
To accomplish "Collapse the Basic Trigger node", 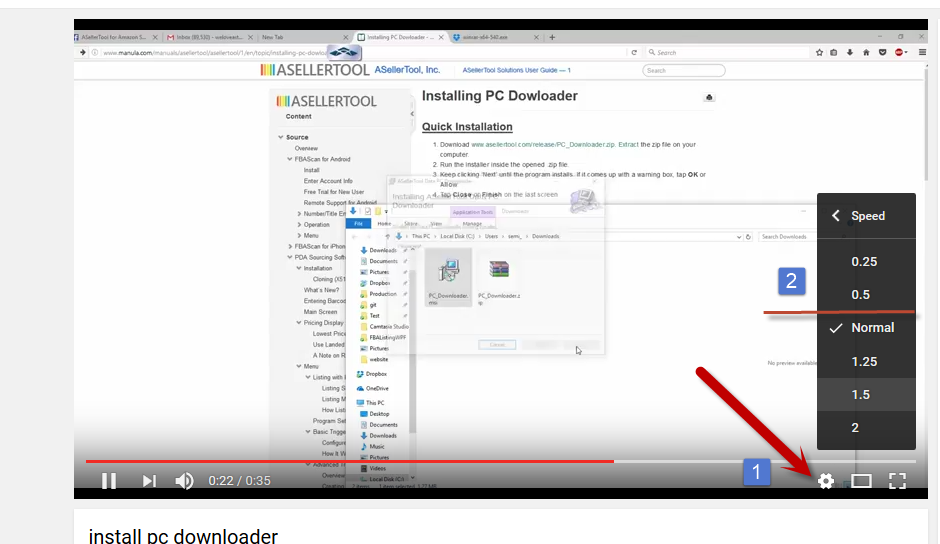I will pos(308,432).
